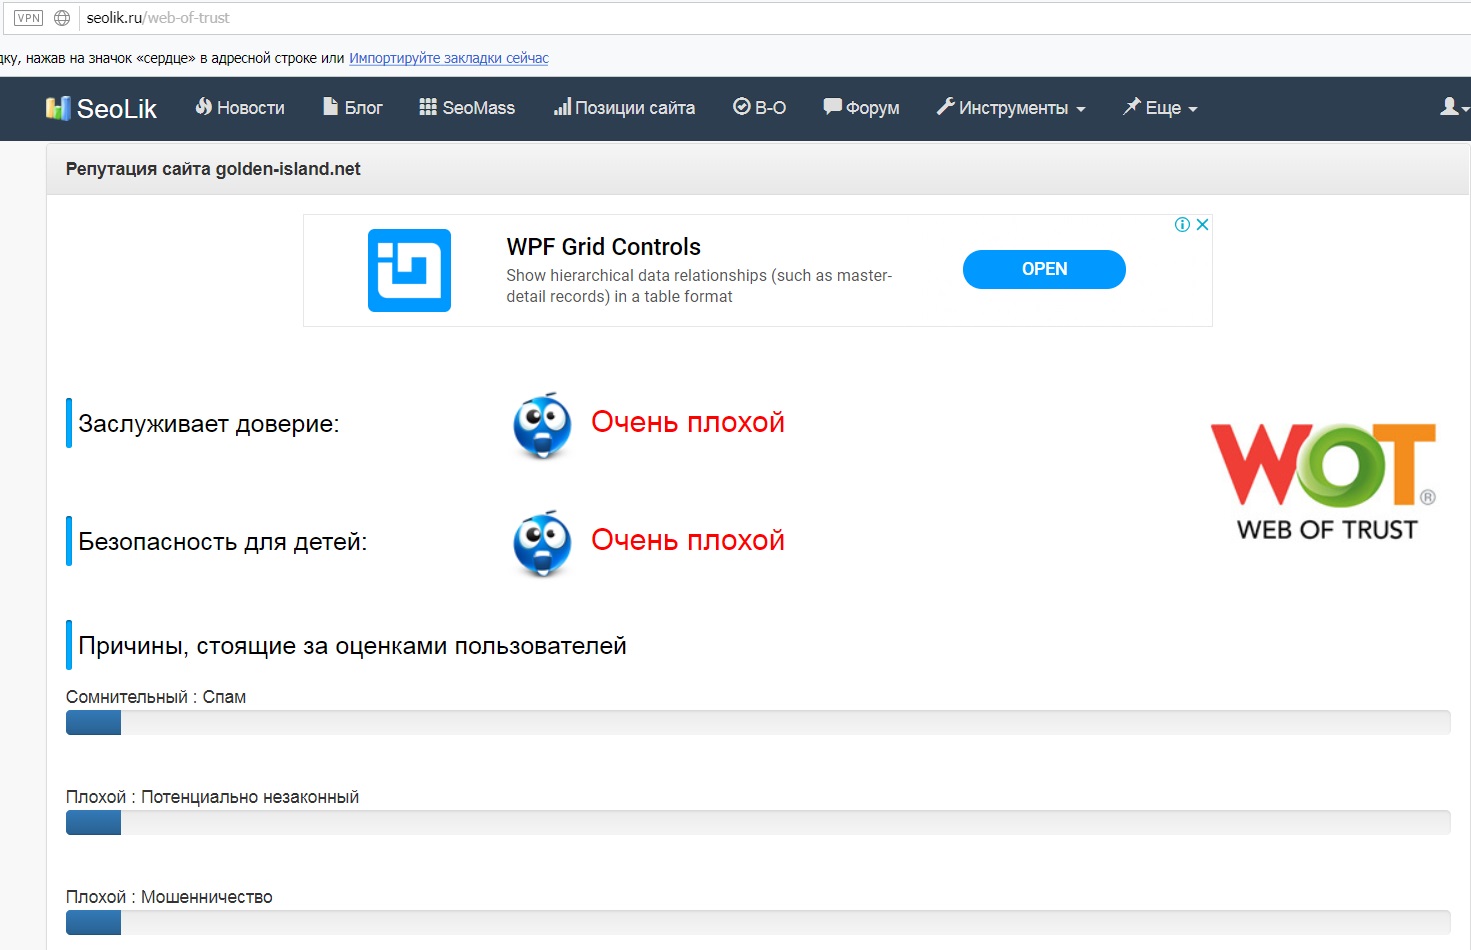Click the Плохой : Мошенничество progress bar
Image resolution: width=1471 pixels, height=950 pixels.
758,923
